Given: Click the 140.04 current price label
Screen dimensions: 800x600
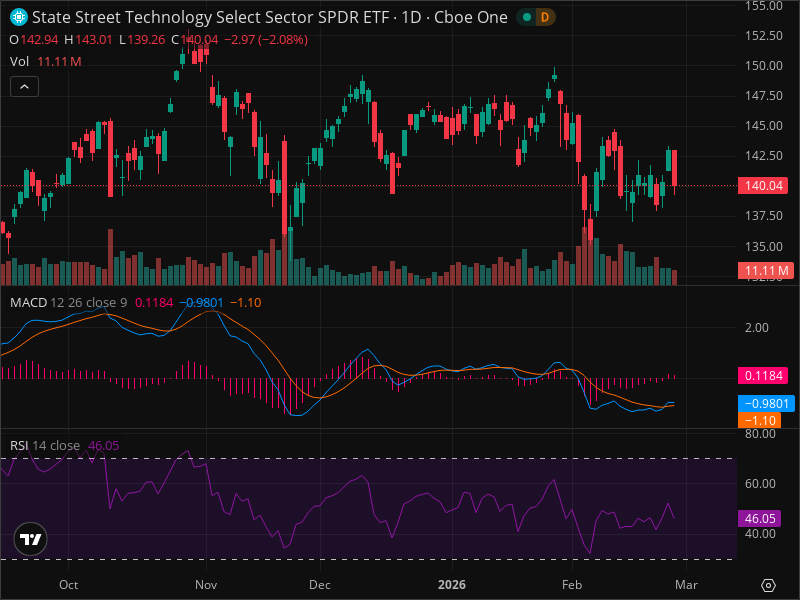Looking at the screenshot, I should click(x=763, y=185).
